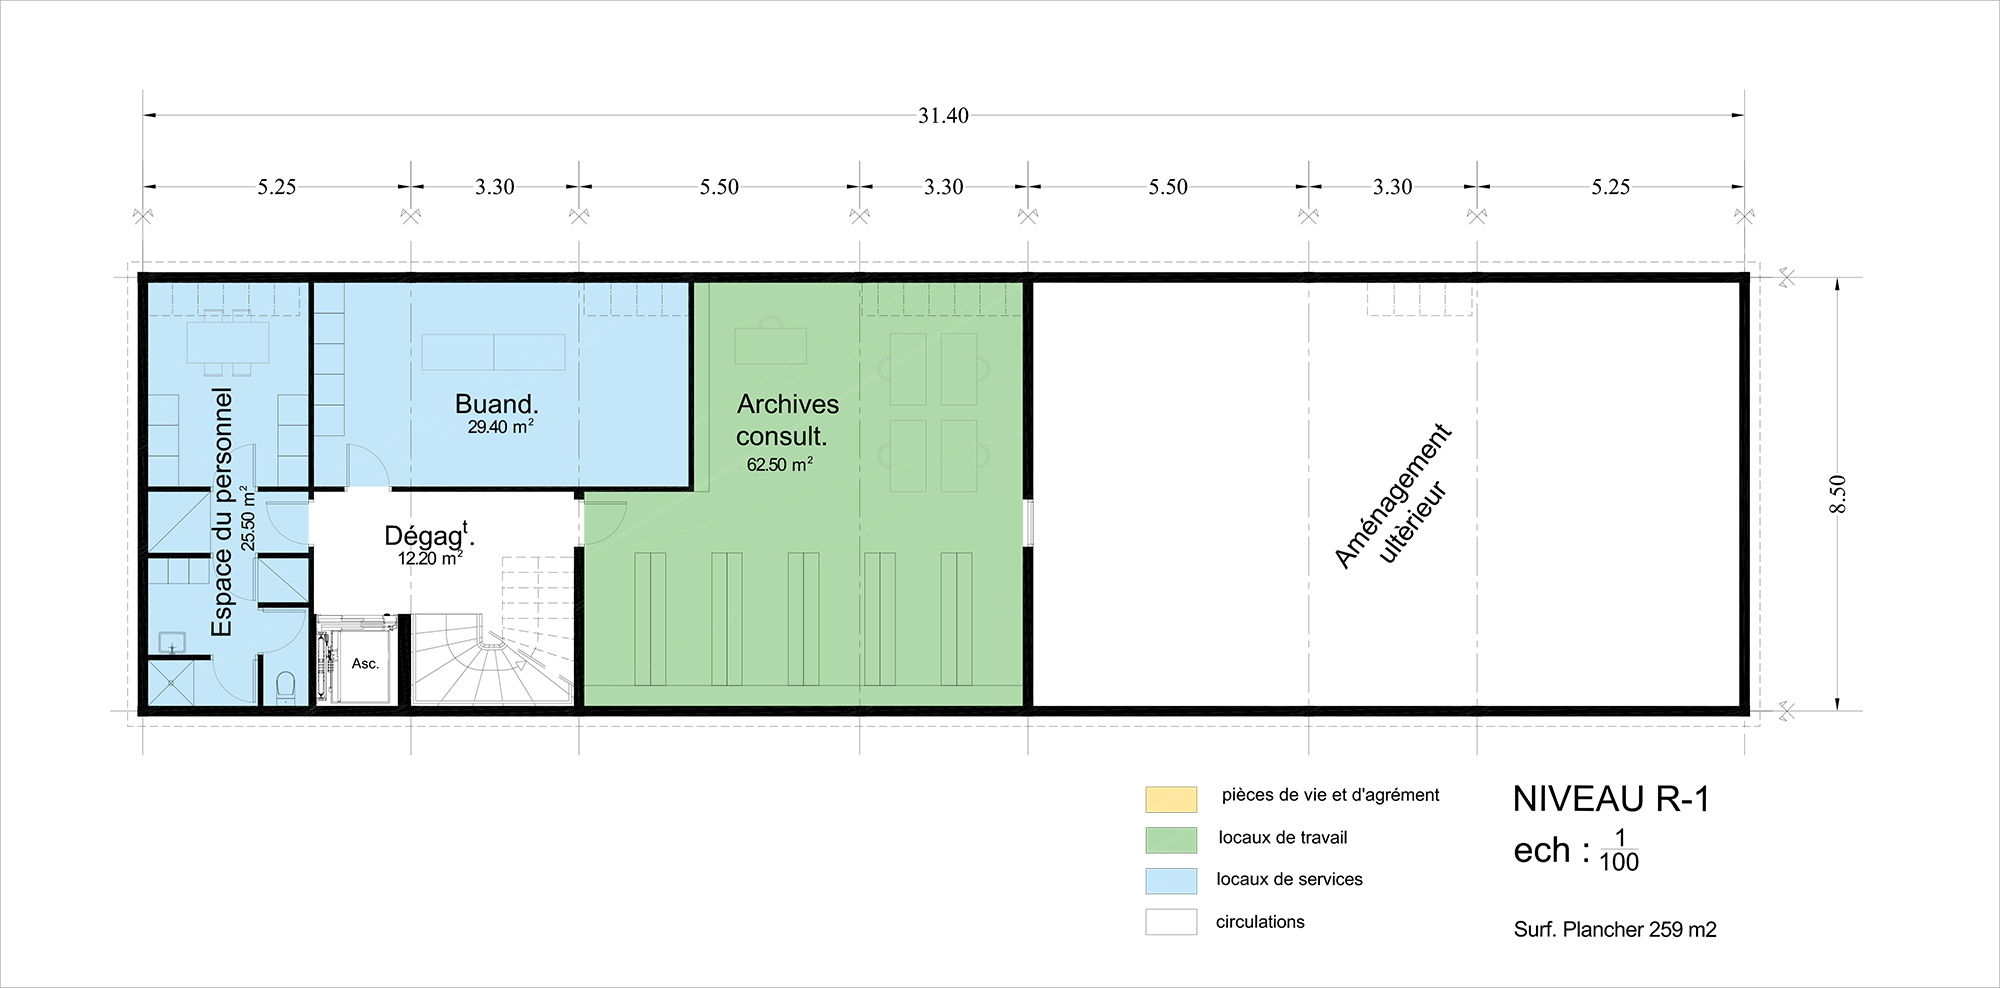Image resolution: width=2000 pixels, height=988 pixels.
Task: Select the washbasin symbol in the staff washroom
Action: (x=172, y=642)
